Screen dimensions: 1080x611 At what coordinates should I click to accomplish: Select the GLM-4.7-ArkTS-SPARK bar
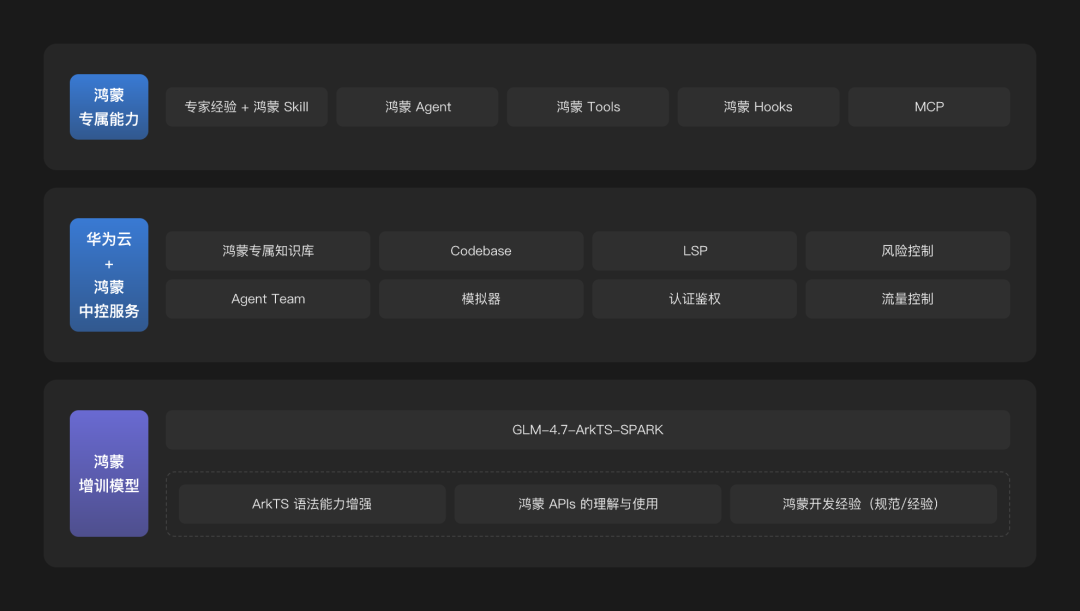pos(588,430)
